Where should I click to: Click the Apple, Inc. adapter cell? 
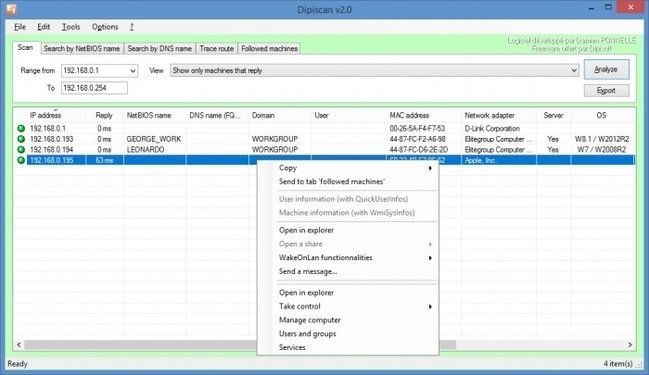480,160
